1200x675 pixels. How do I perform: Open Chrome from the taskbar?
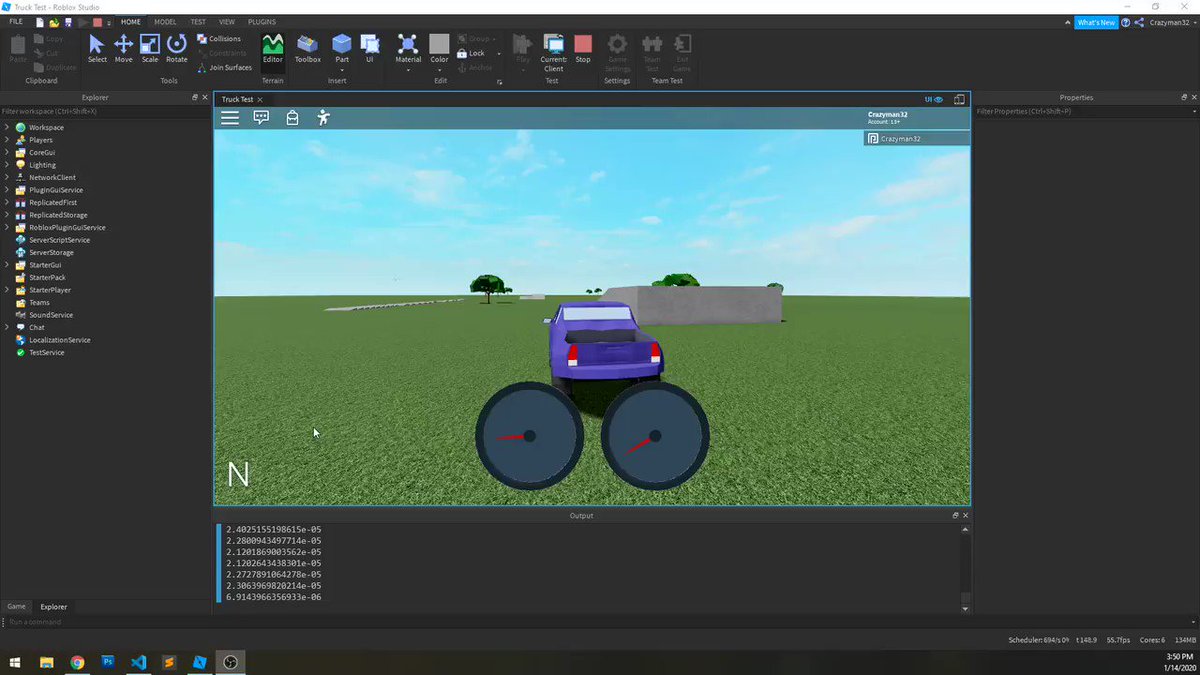tap(77, 662)
